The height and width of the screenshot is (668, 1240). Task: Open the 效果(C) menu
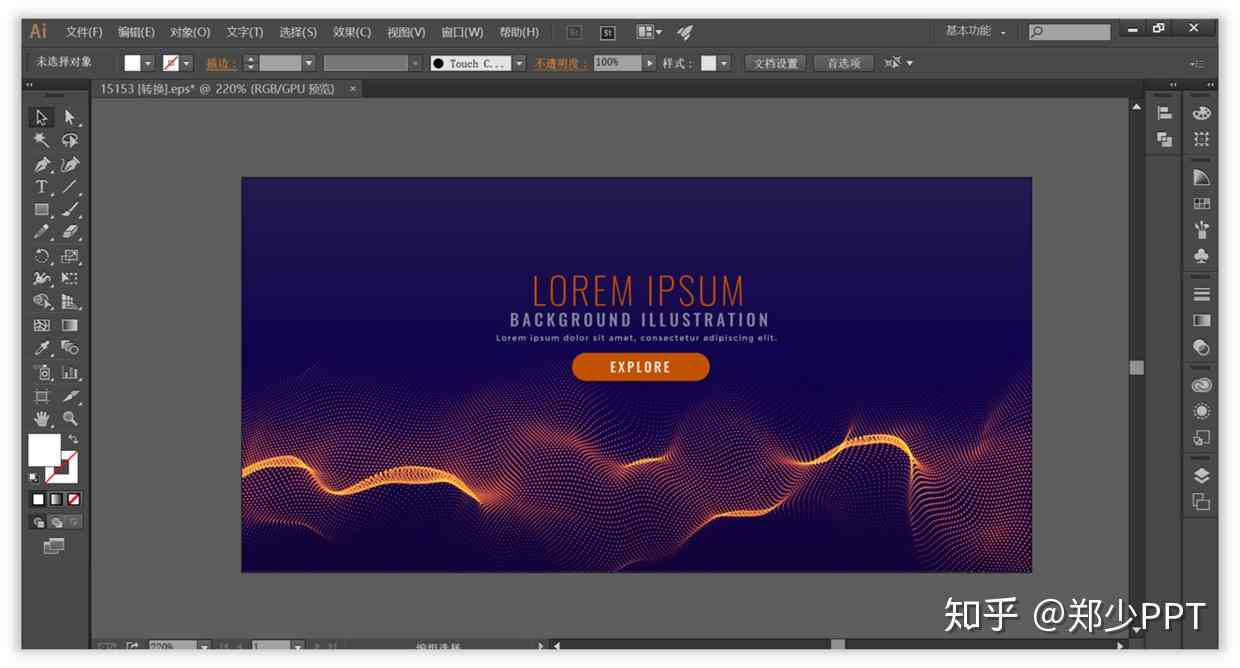(352, 32)
